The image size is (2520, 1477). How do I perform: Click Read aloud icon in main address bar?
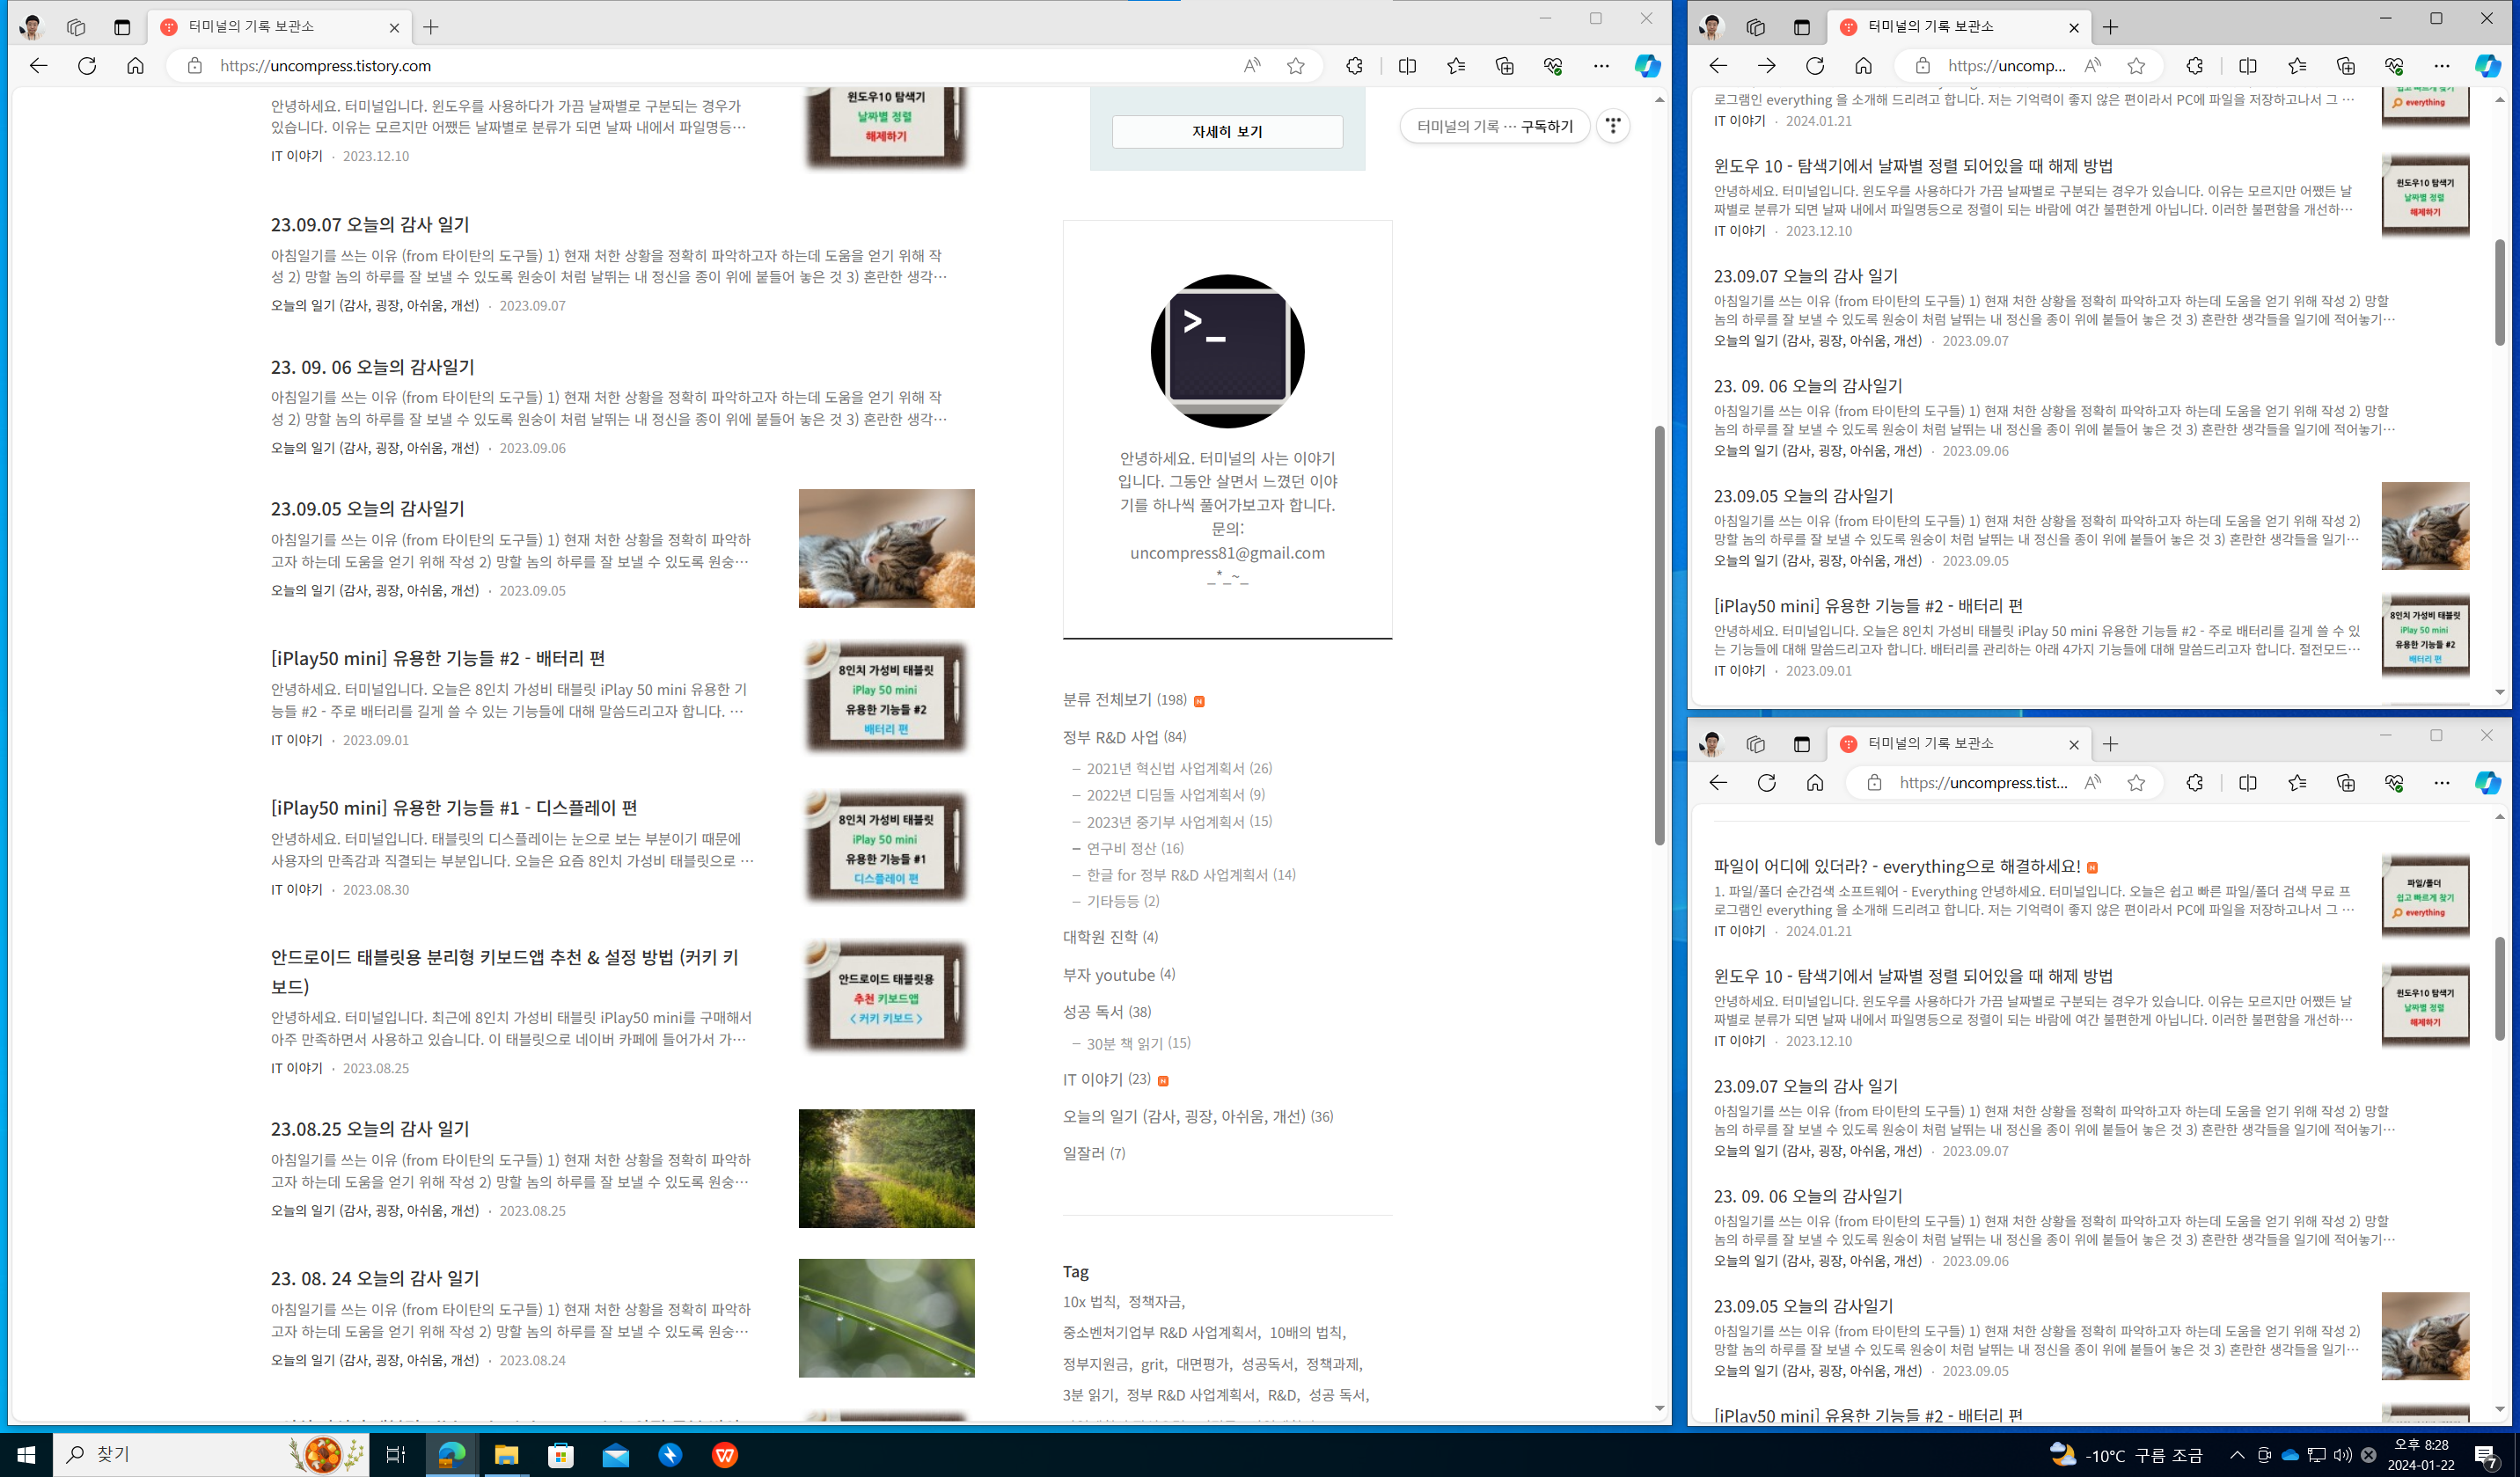pyautogui.click(x=1252, y=66)
